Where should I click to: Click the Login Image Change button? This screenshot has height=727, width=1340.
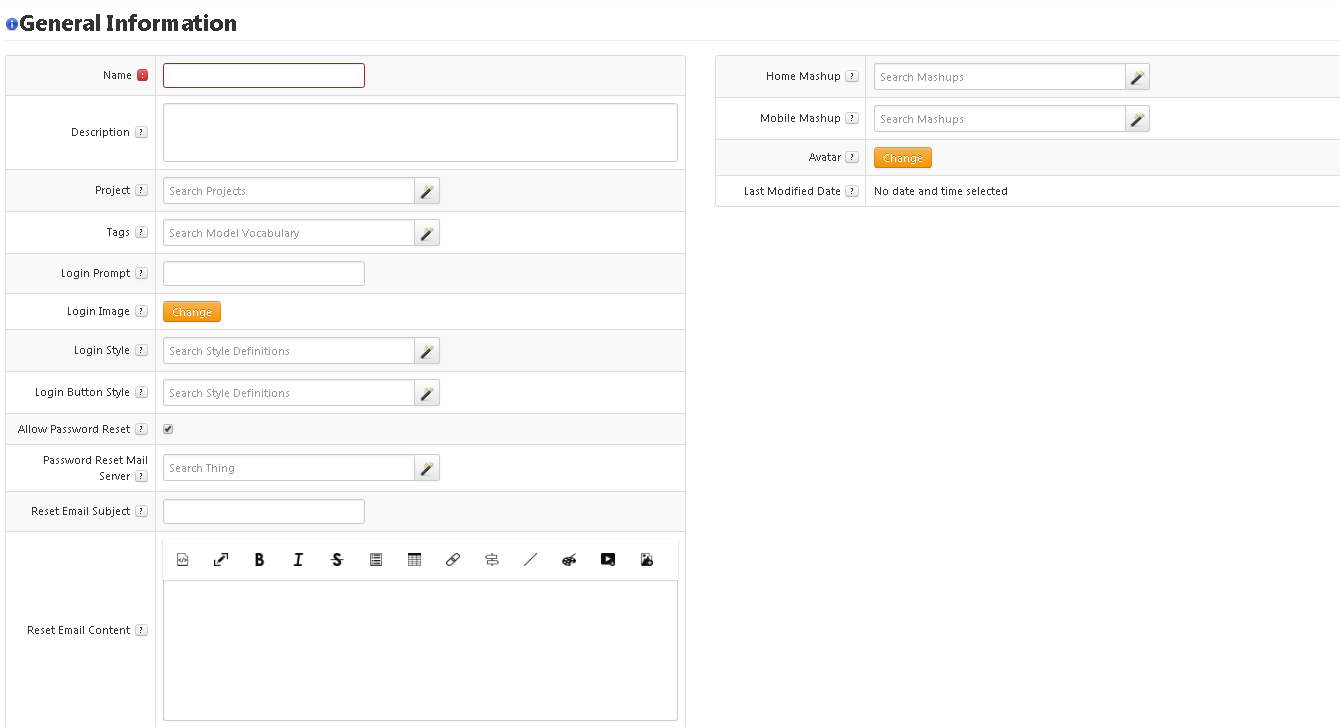192,312
